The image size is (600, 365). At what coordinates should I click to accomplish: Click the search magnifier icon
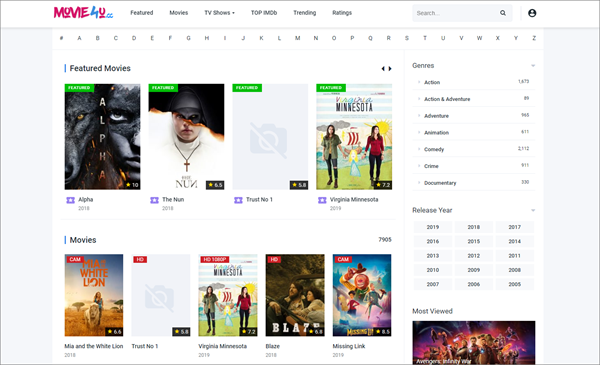(503, 13)
